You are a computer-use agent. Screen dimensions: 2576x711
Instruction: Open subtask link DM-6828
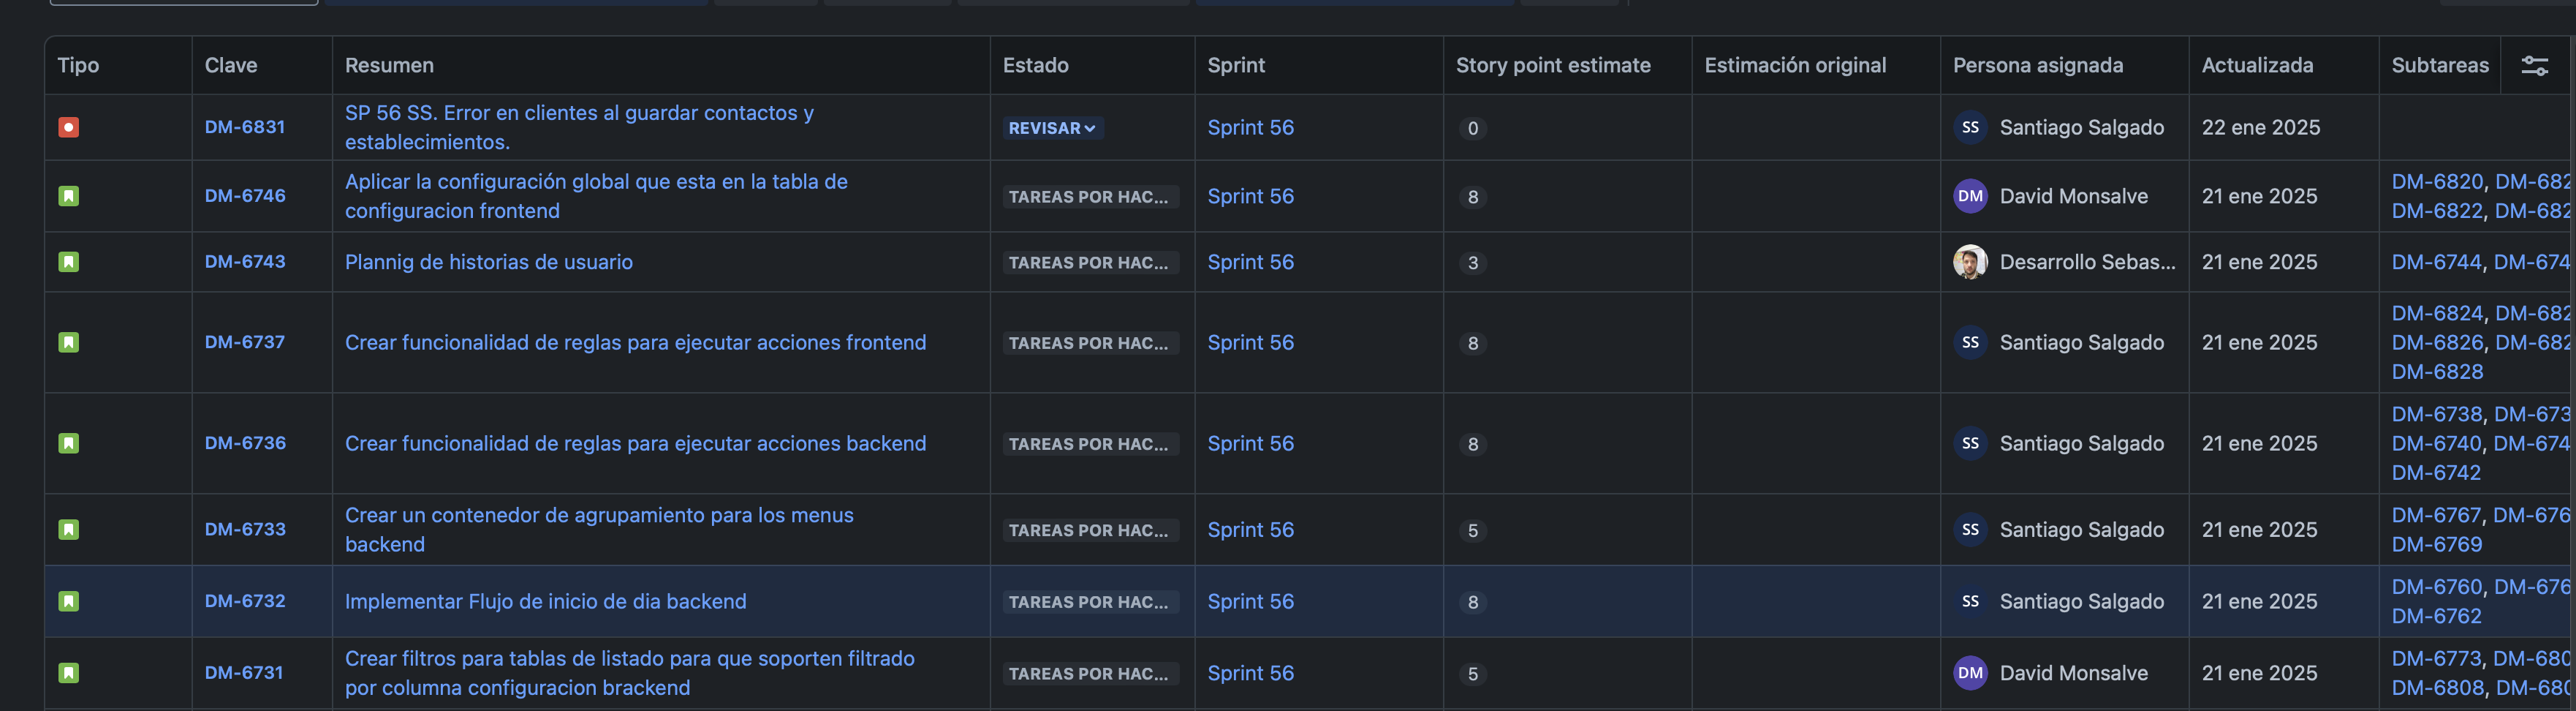coord(2437,372)
